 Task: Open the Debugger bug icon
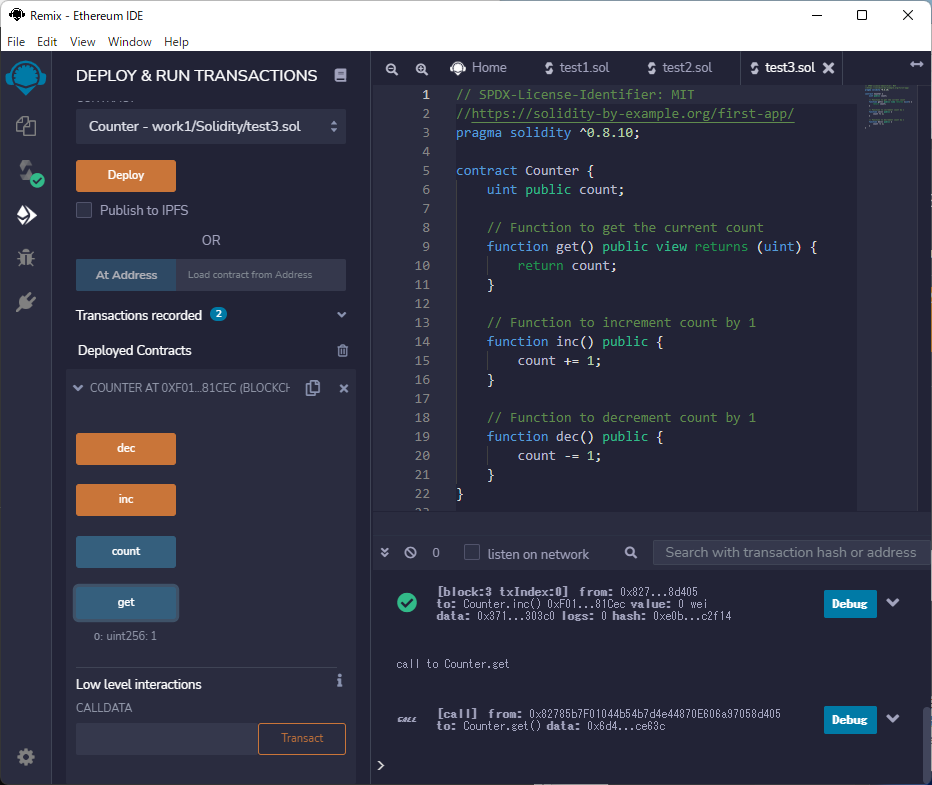[x=26, y=258]
